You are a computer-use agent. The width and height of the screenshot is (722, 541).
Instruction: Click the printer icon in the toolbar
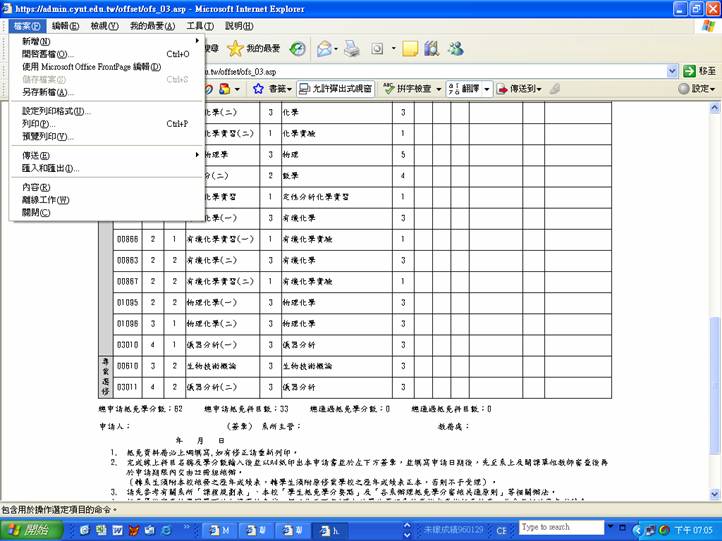352,48
